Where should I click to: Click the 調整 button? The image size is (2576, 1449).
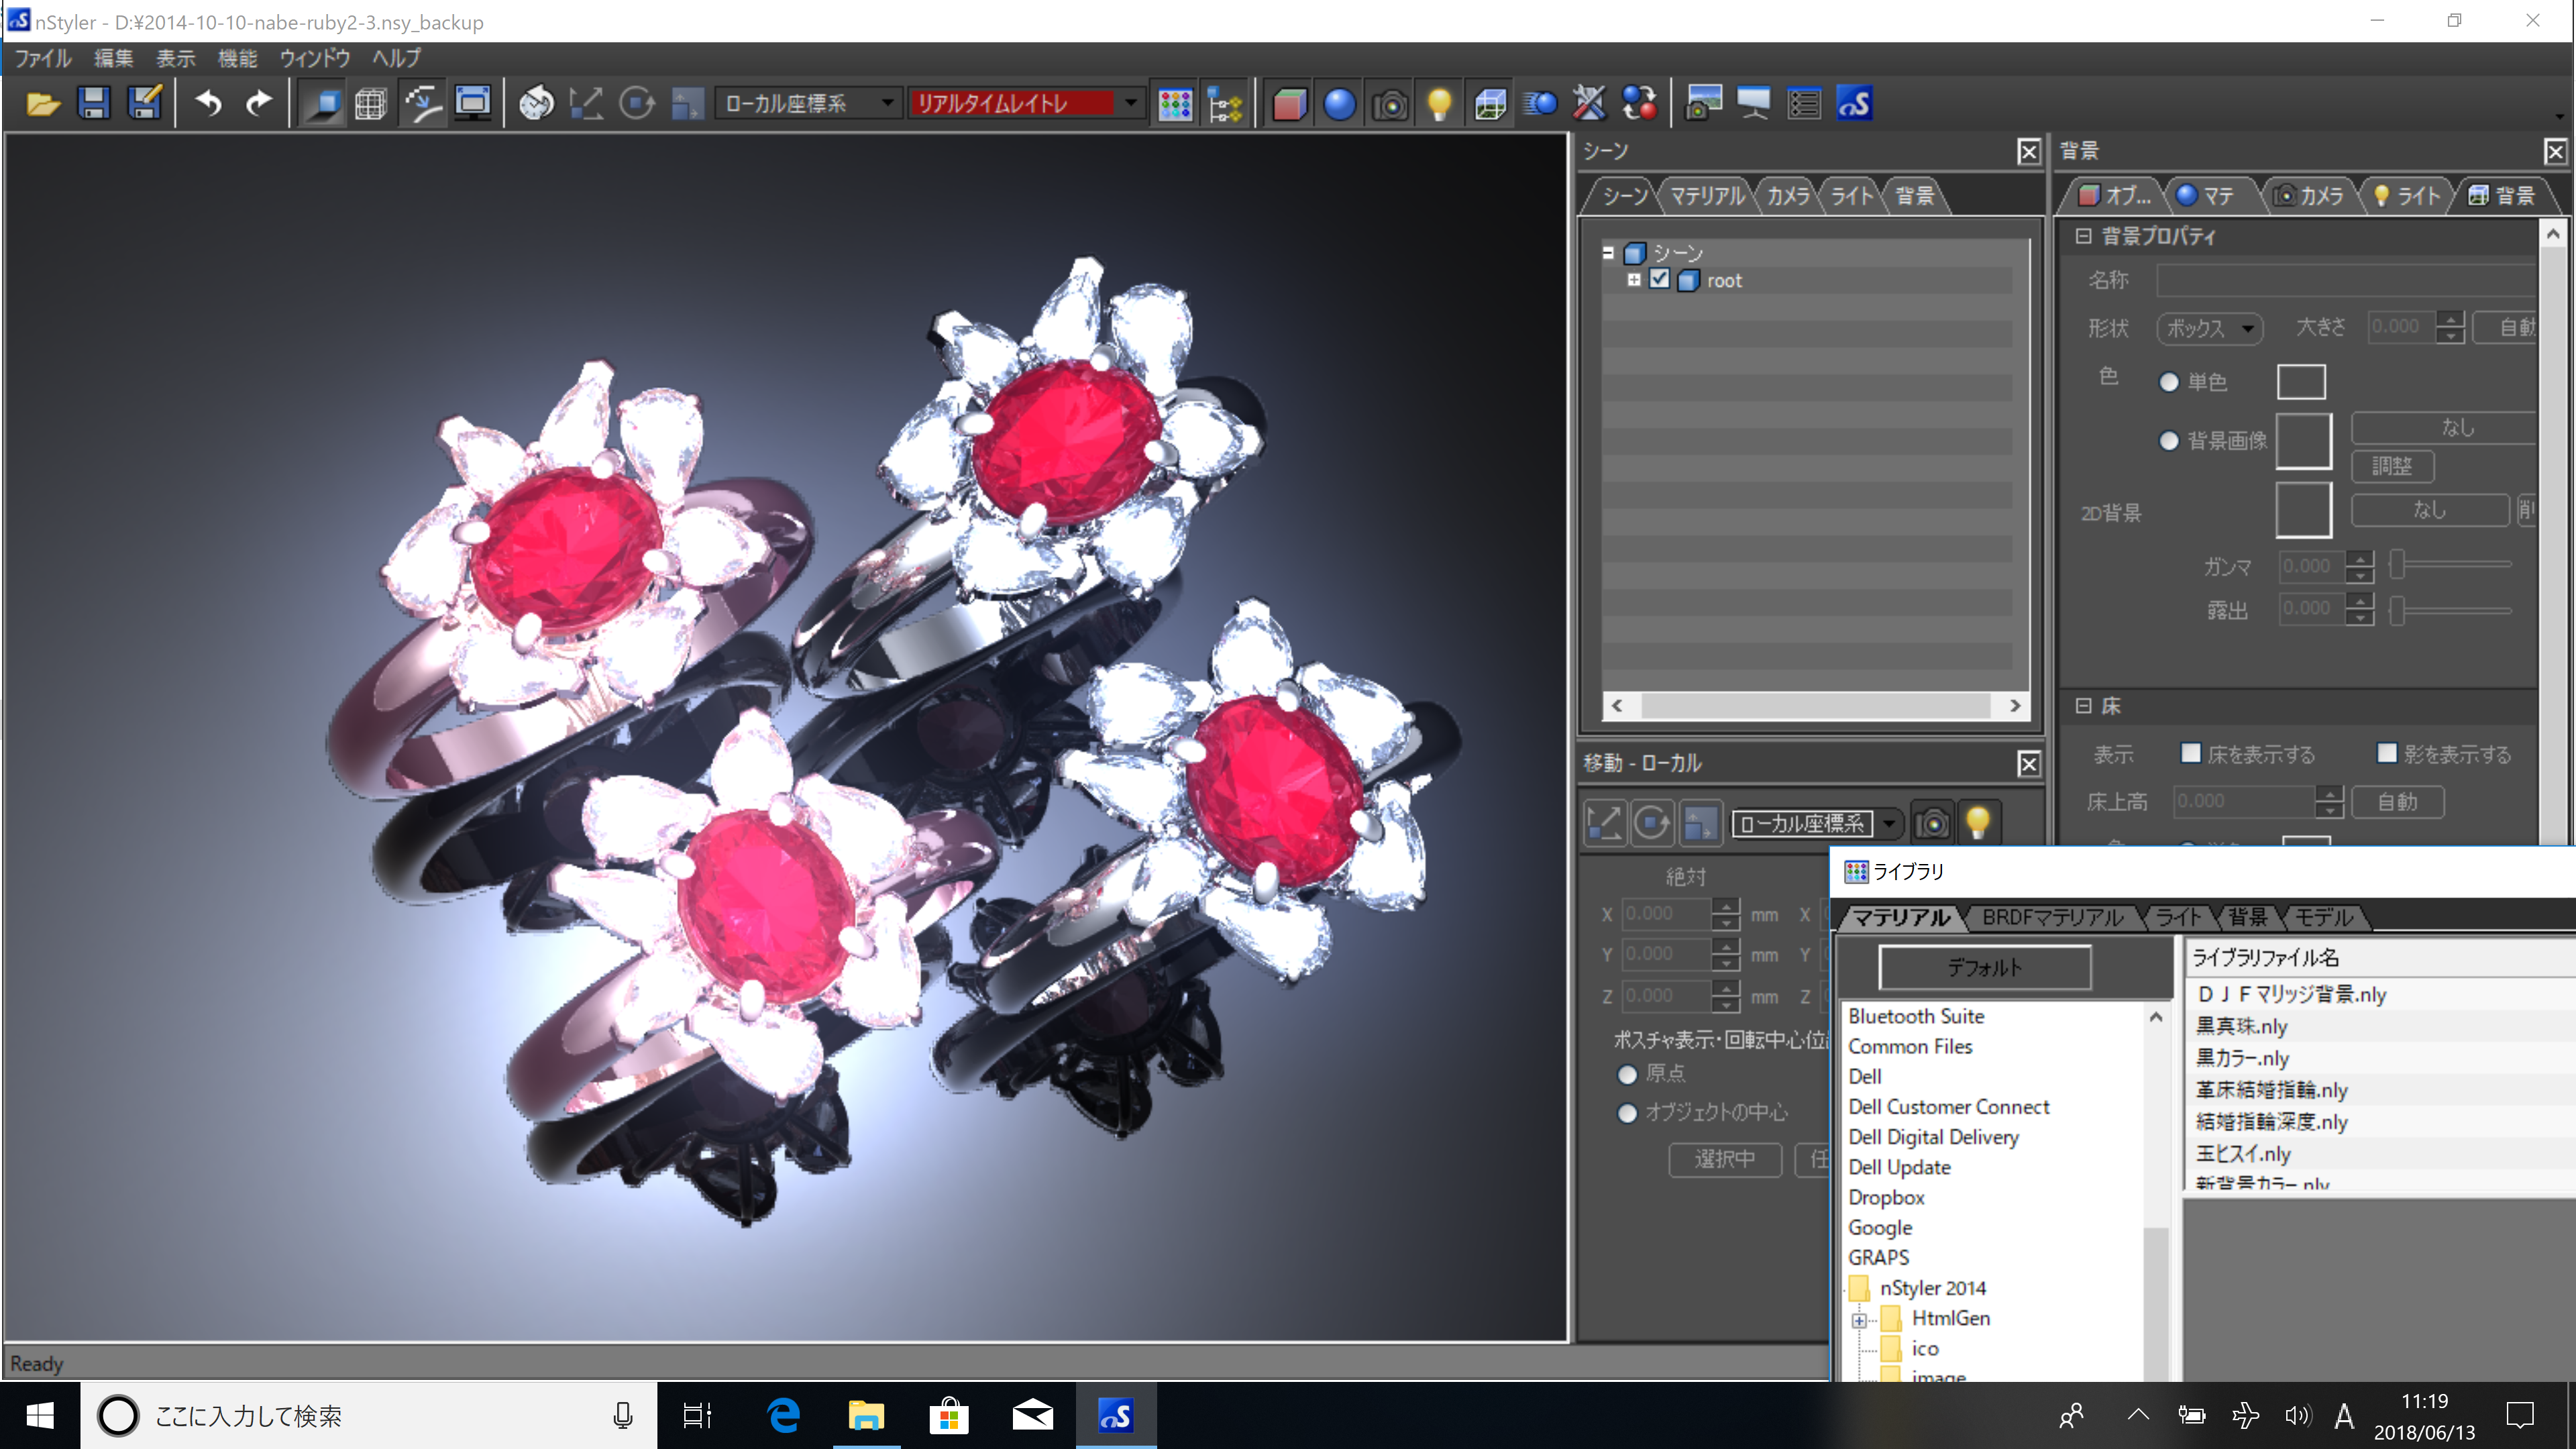[2391, 466]
